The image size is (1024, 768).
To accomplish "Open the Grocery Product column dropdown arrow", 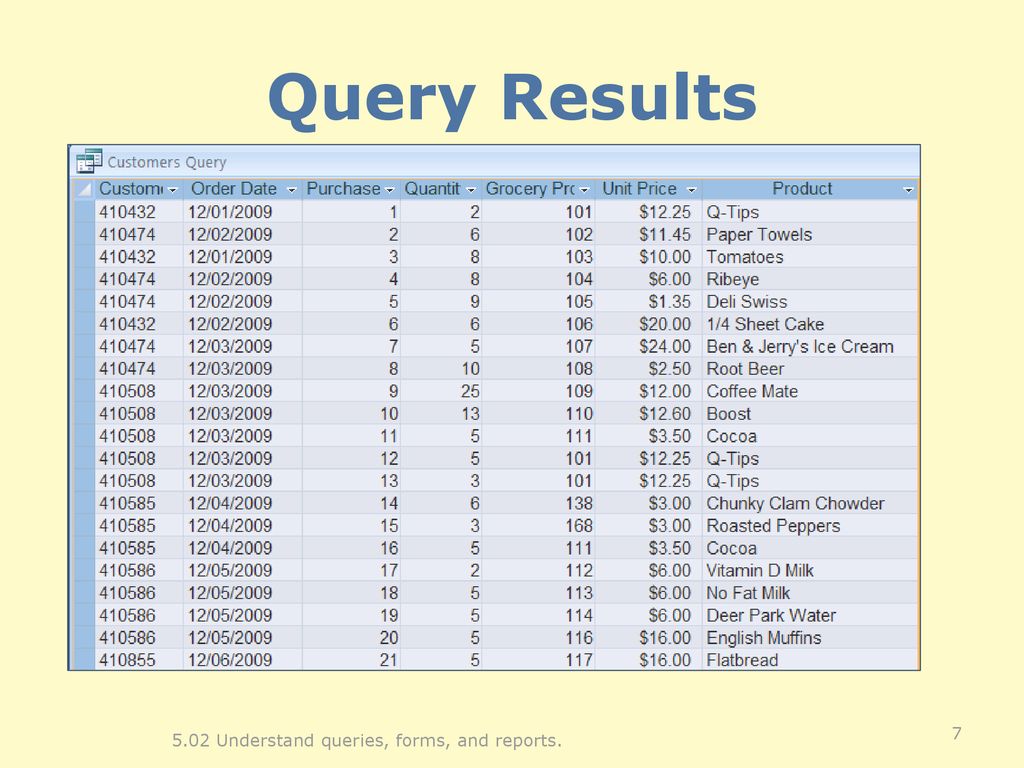I will (x=584, y=190).
